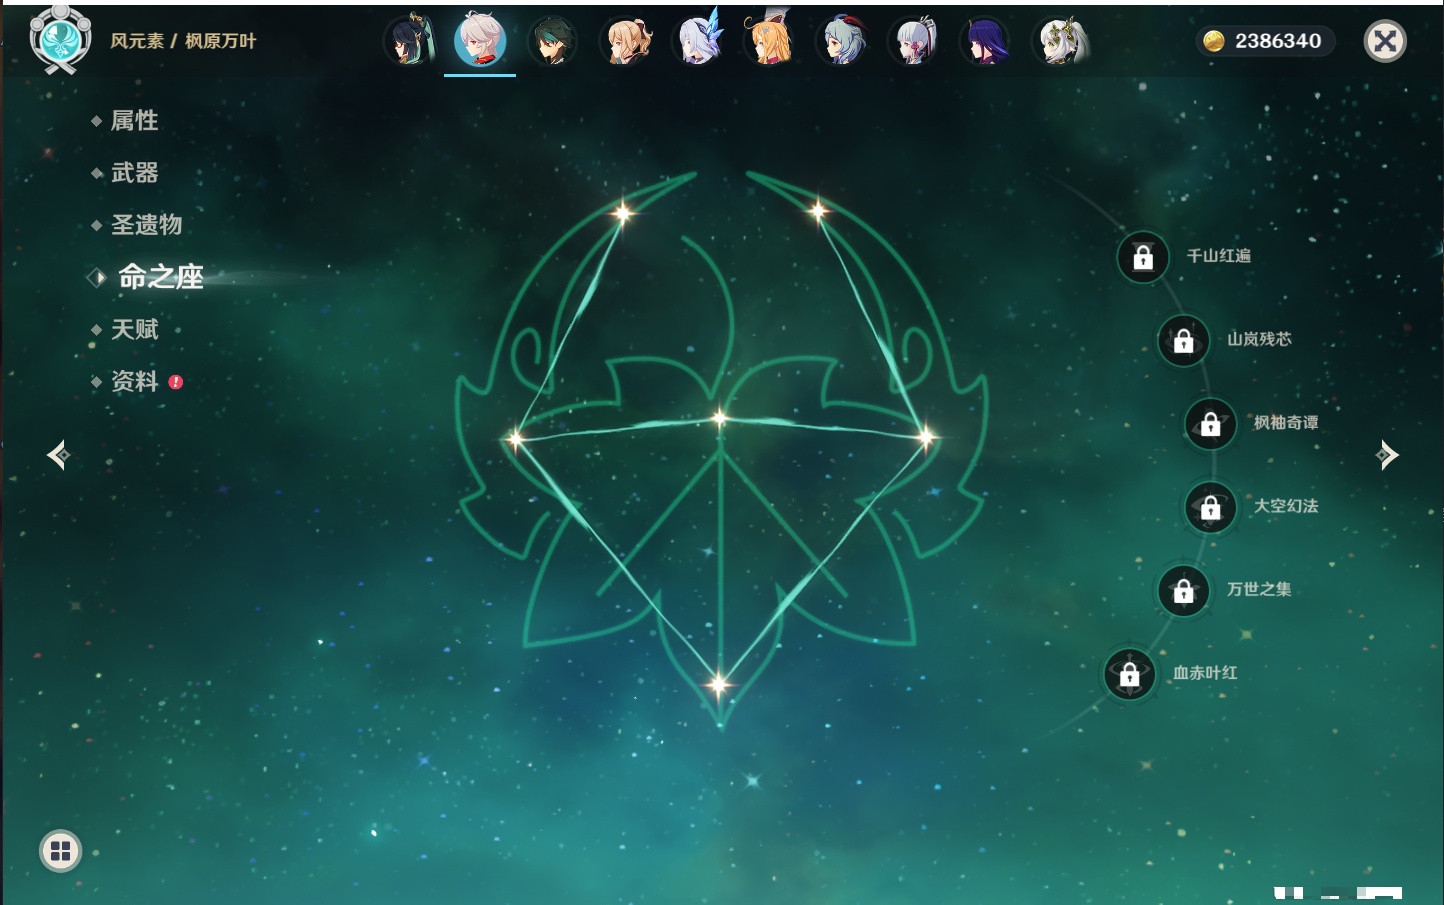Close the character screen

[1385, 41]
